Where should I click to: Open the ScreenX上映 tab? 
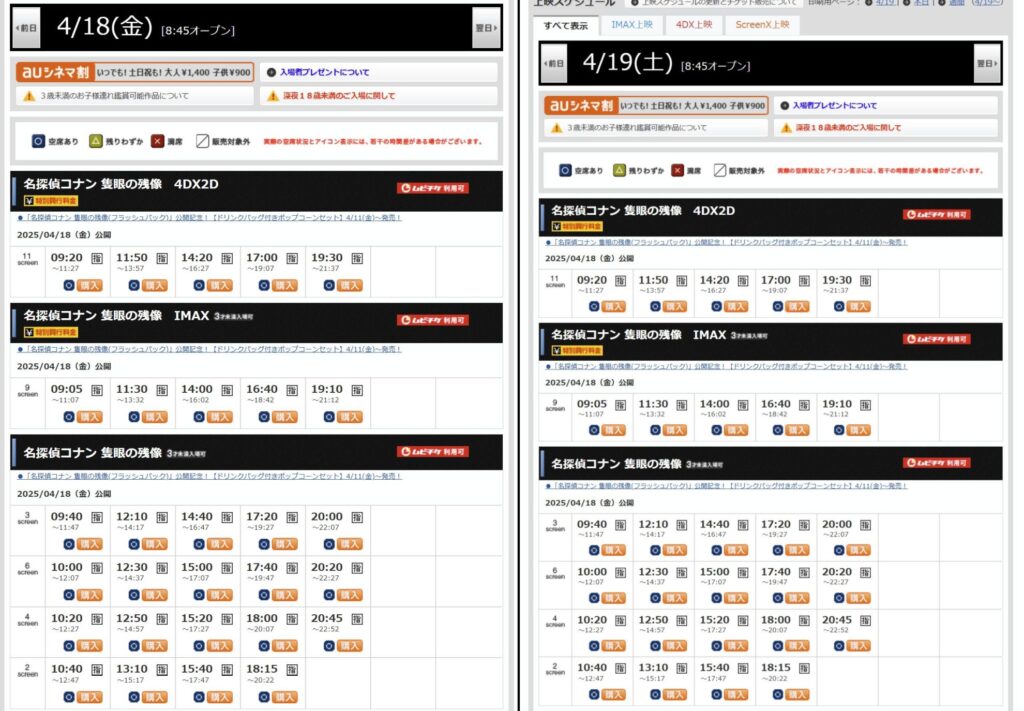click(x=762, y=25)
